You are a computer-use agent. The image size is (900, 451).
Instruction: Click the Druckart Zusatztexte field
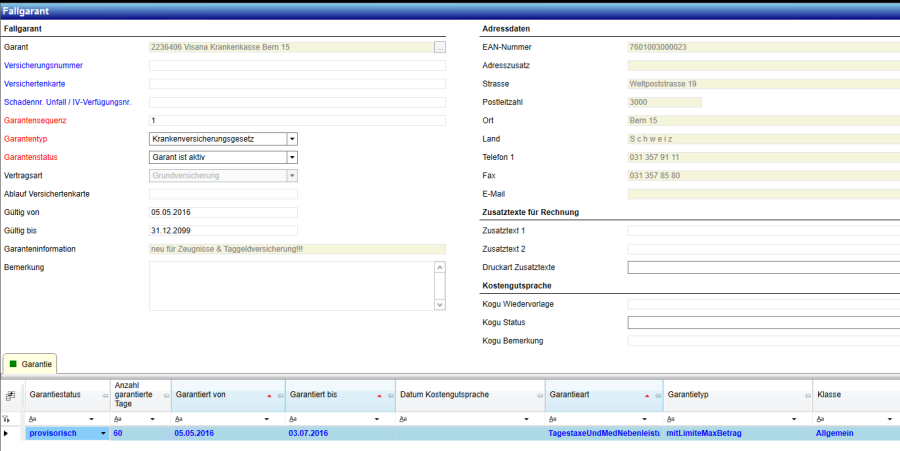pos(762,267)
